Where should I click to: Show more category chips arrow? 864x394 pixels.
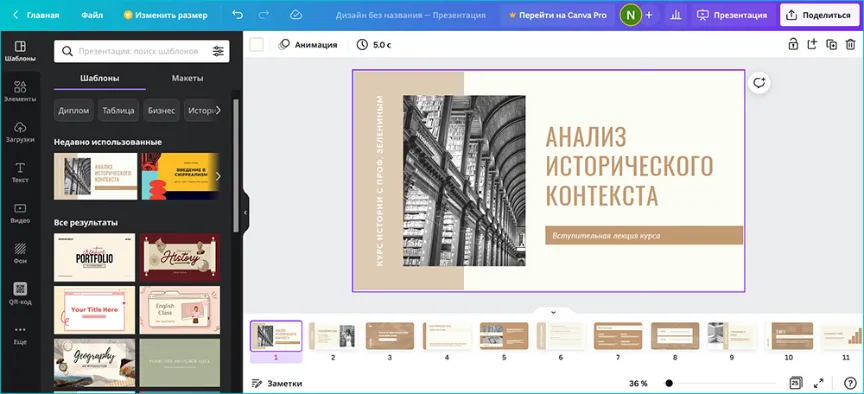218,110
